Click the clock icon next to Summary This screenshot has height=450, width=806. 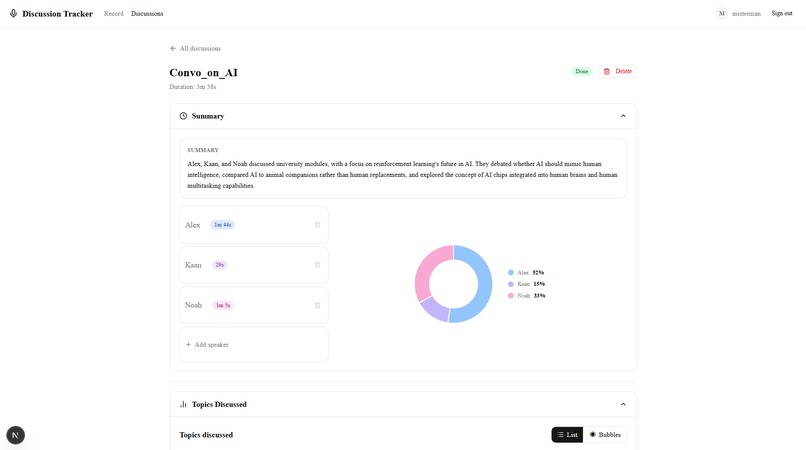pos(183,116)
